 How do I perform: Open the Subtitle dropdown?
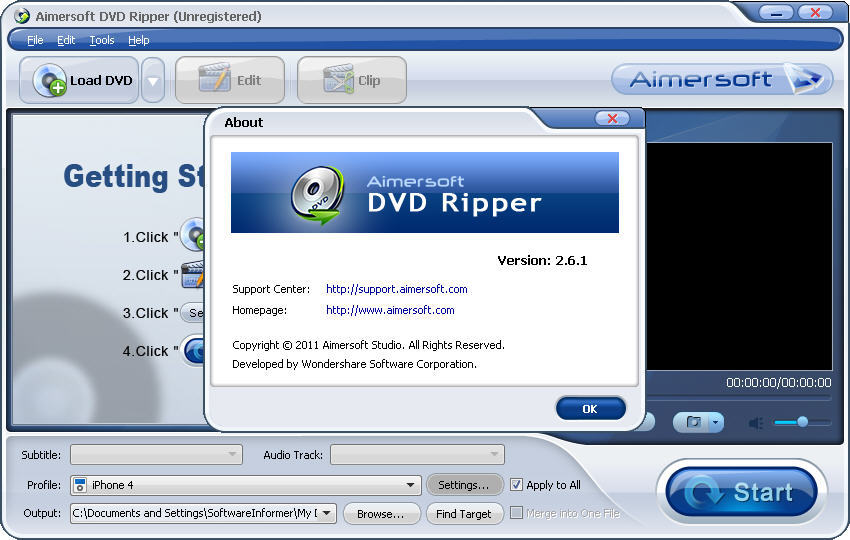pyautogui.click(x=156, y=454)
